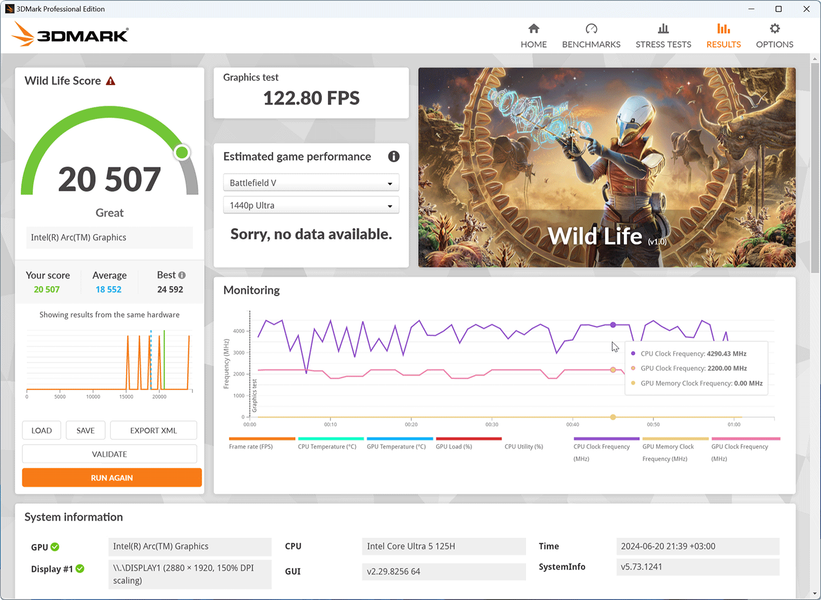Click the 122.80 FPS graphics test value
Image resolution: width=821 pixels, height=600 pixels.
(311, 98)
